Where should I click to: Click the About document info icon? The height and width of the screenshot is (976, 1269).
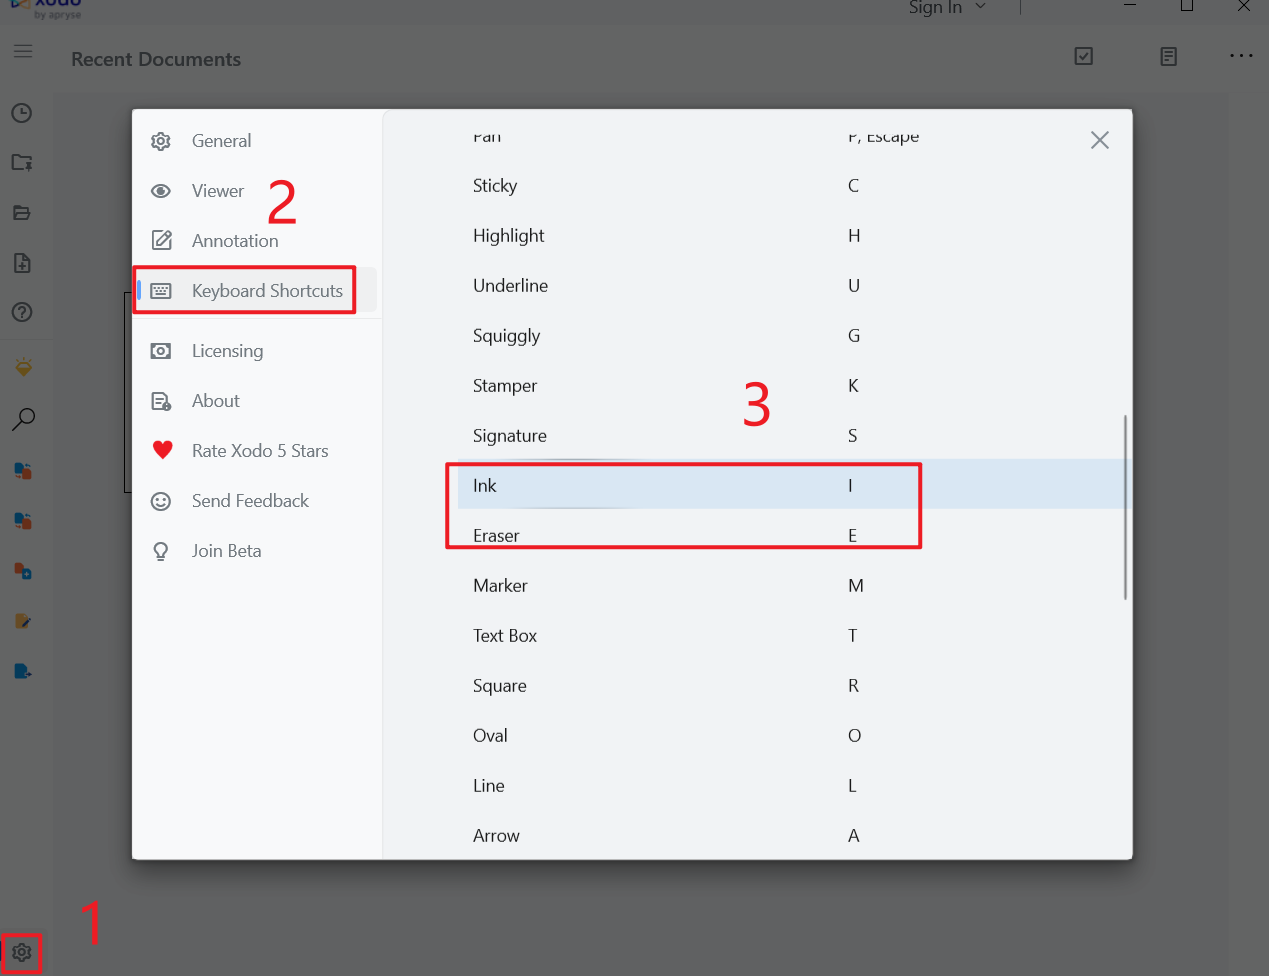click(161, 401)
